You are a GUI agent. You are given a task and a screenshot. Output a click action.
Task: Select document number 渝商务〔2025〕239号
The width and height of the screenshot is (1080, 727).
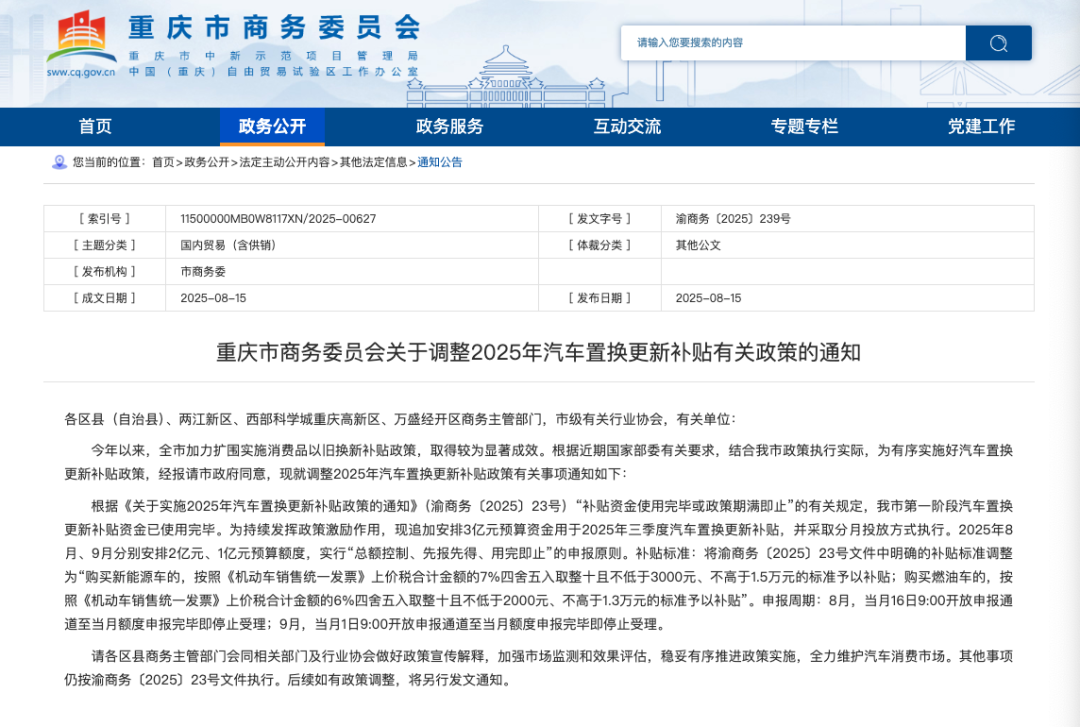[x=733, y=219]
